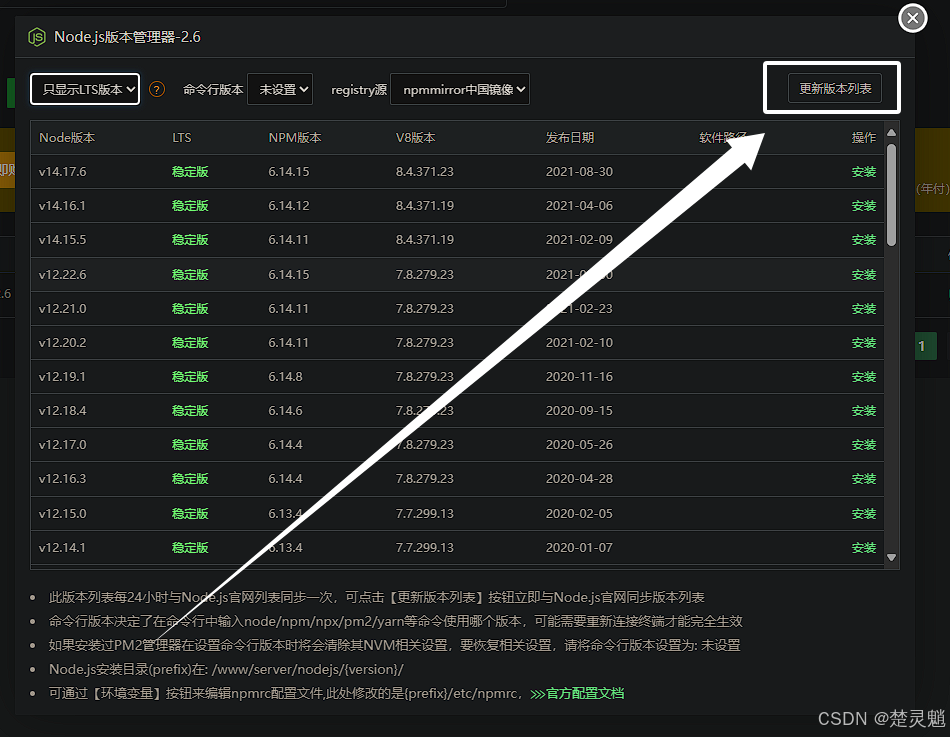Install Node version v12.21.0

point(863,308)
